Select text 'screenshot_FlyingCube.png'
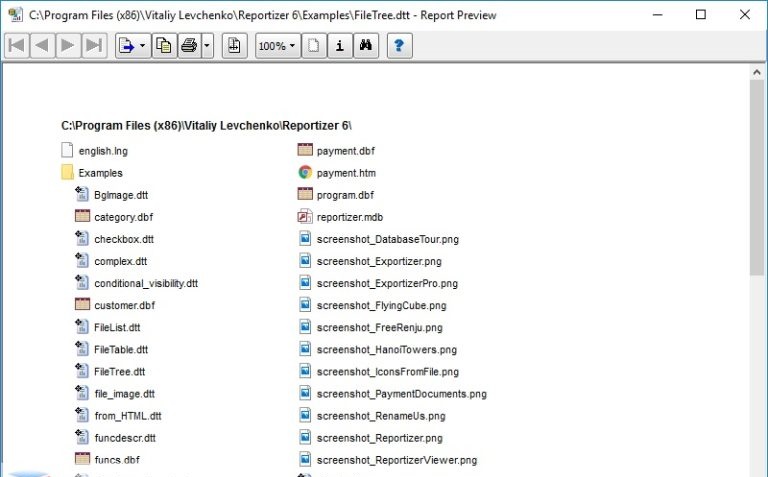Viewport: 768px width, 477px height. coord(382,306)
